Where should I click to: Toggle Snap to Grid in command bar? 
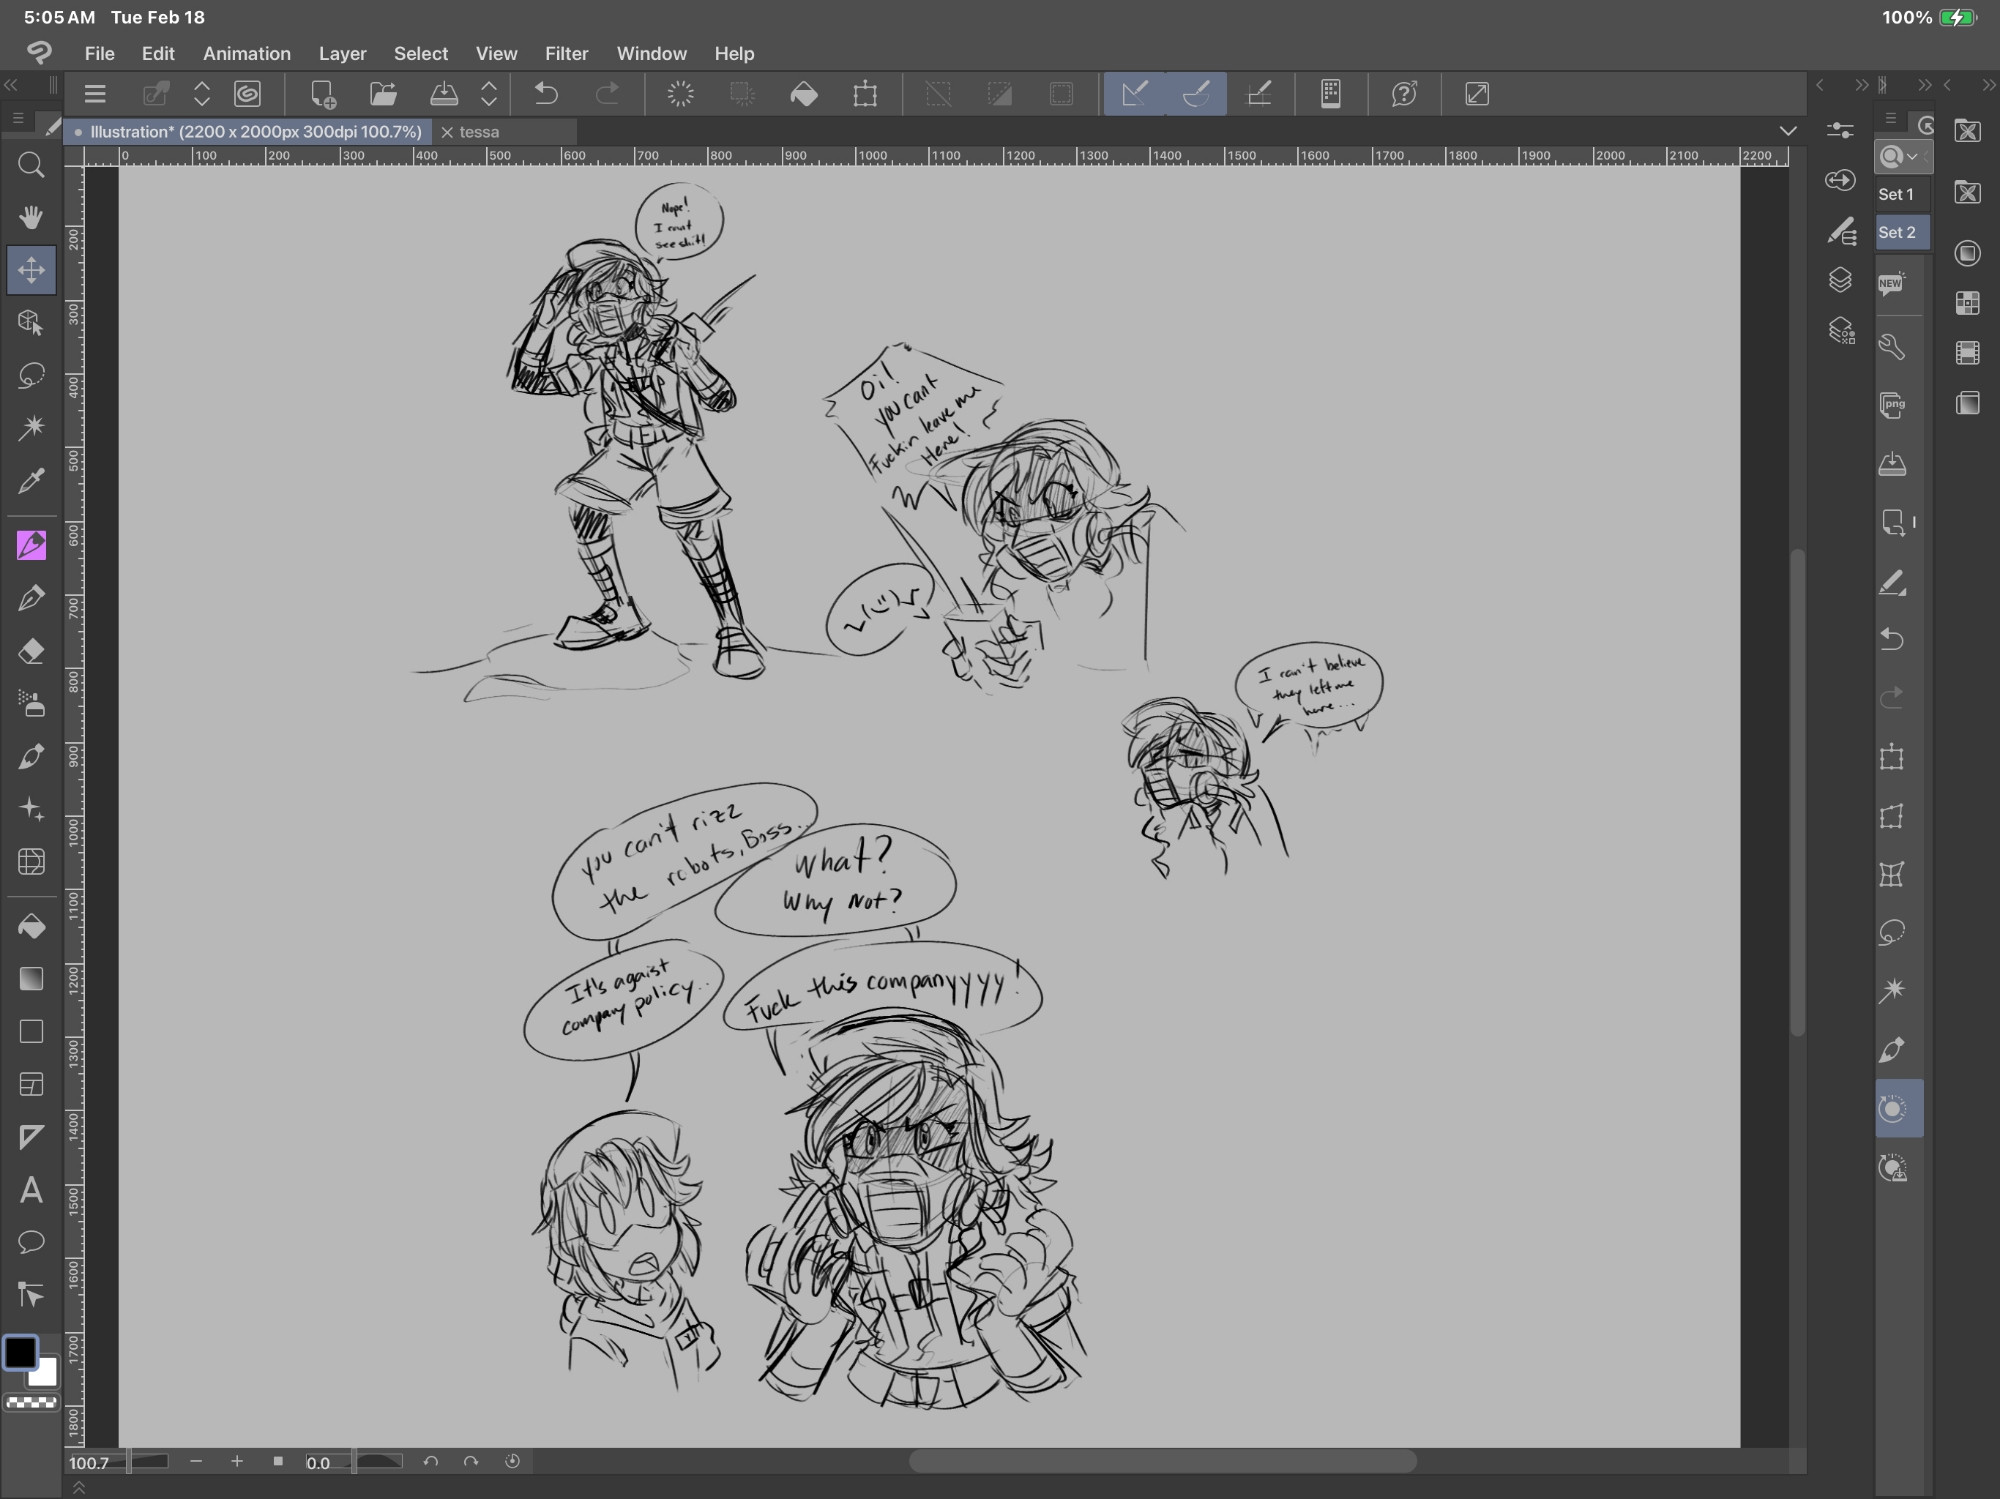1259,94
